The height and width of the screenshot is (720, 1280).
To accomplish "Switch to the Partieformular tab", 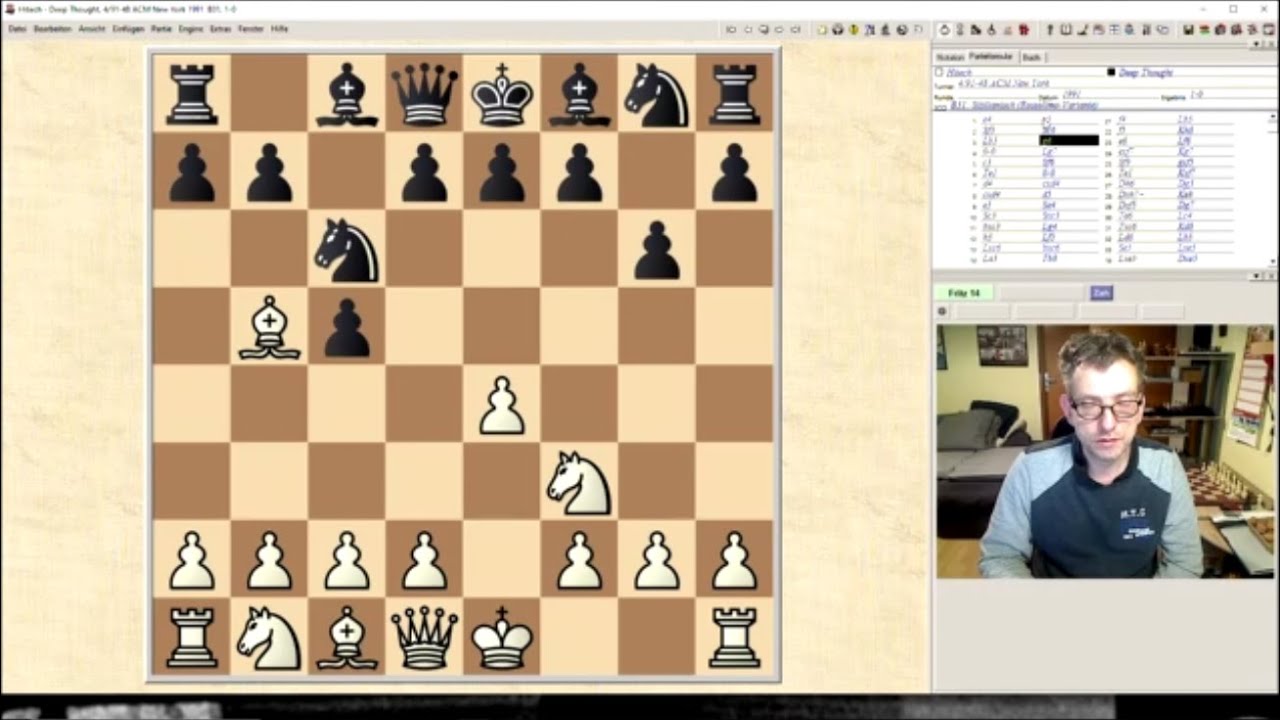I will coord(991,57).
